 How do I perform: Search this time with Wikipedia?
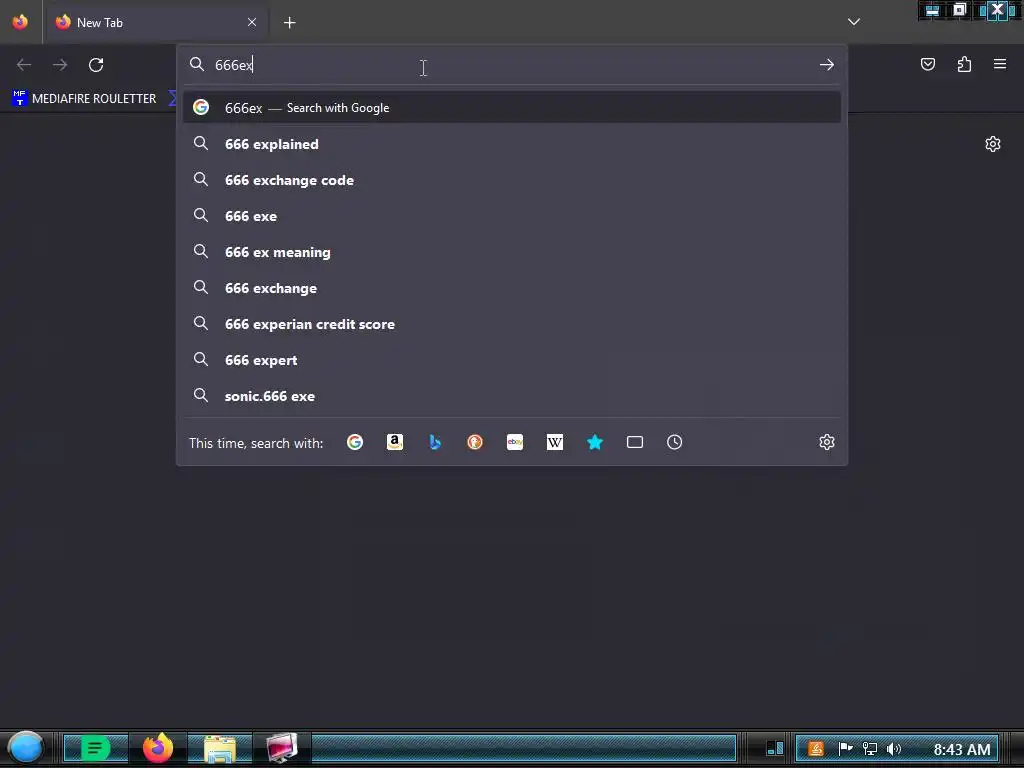[x=554, y=442]
